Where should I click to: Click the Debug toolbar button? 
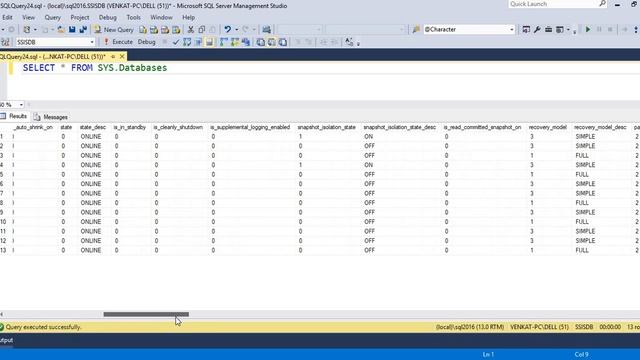point(147,42)
